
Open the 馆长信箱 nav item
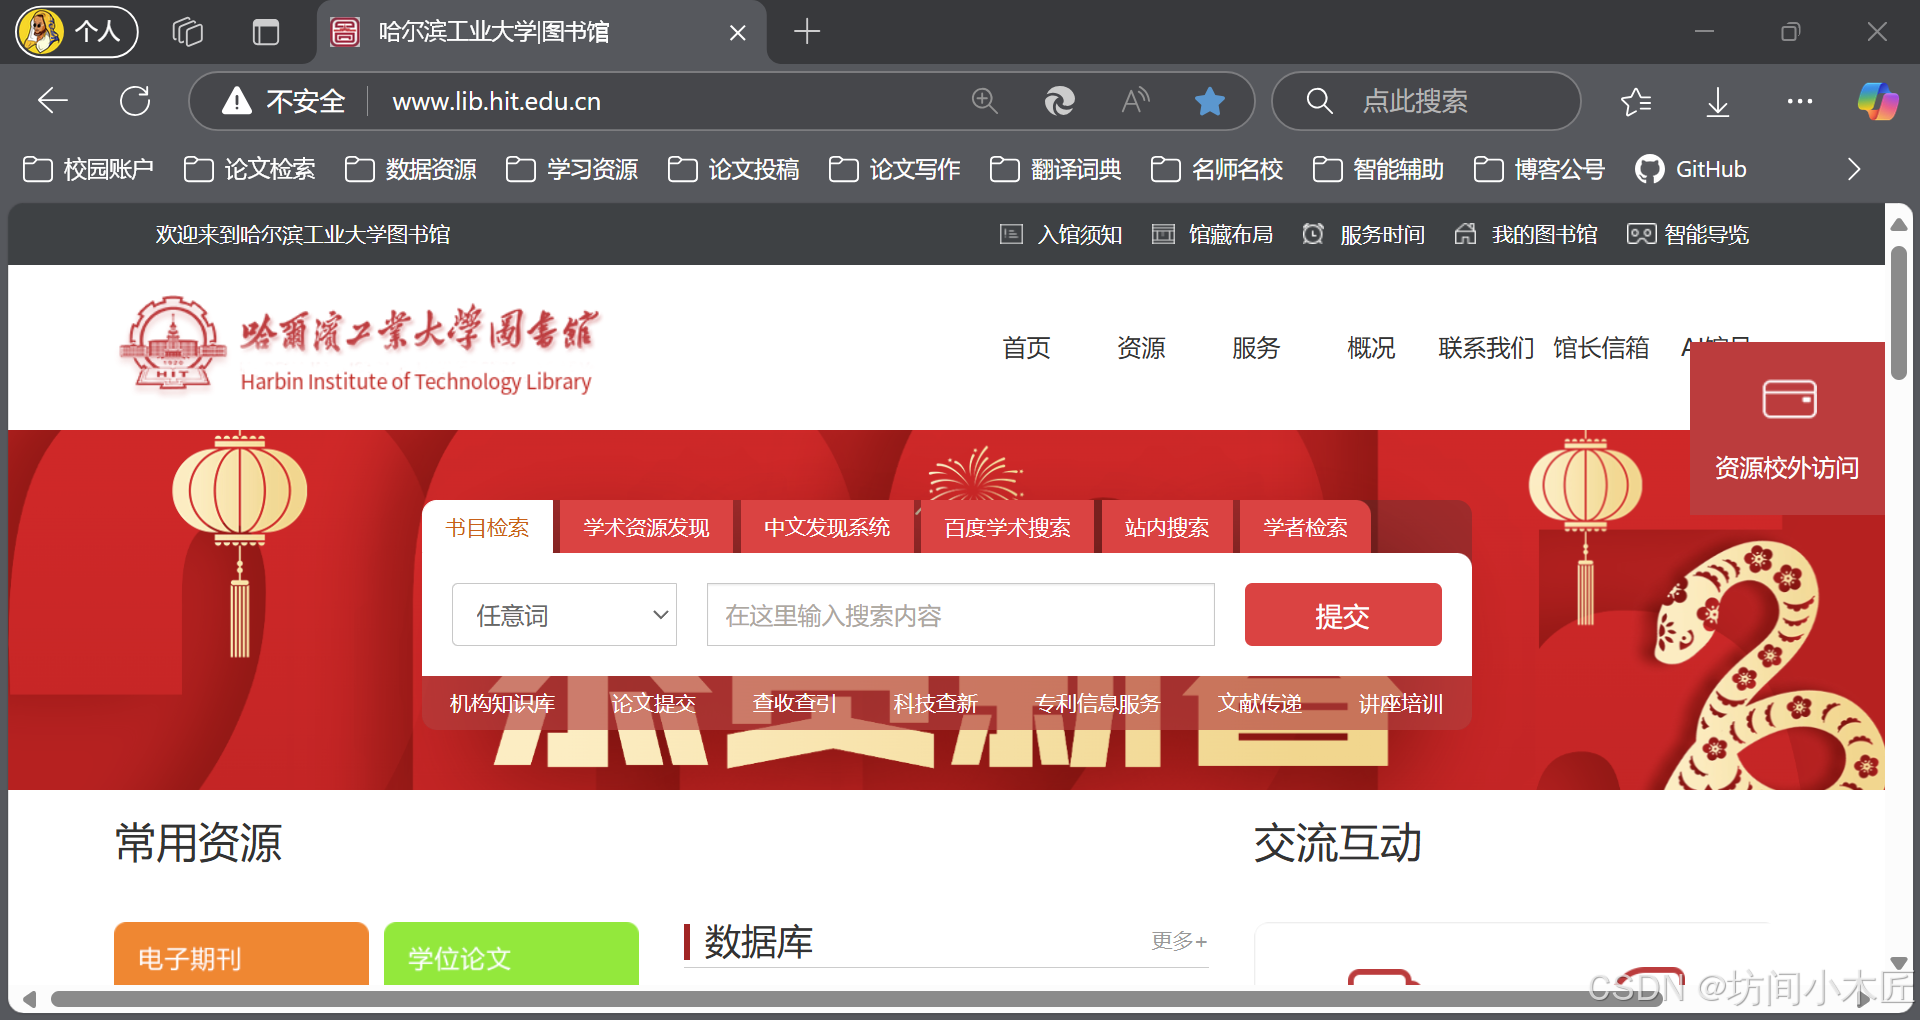click(x=1601, y=348)
